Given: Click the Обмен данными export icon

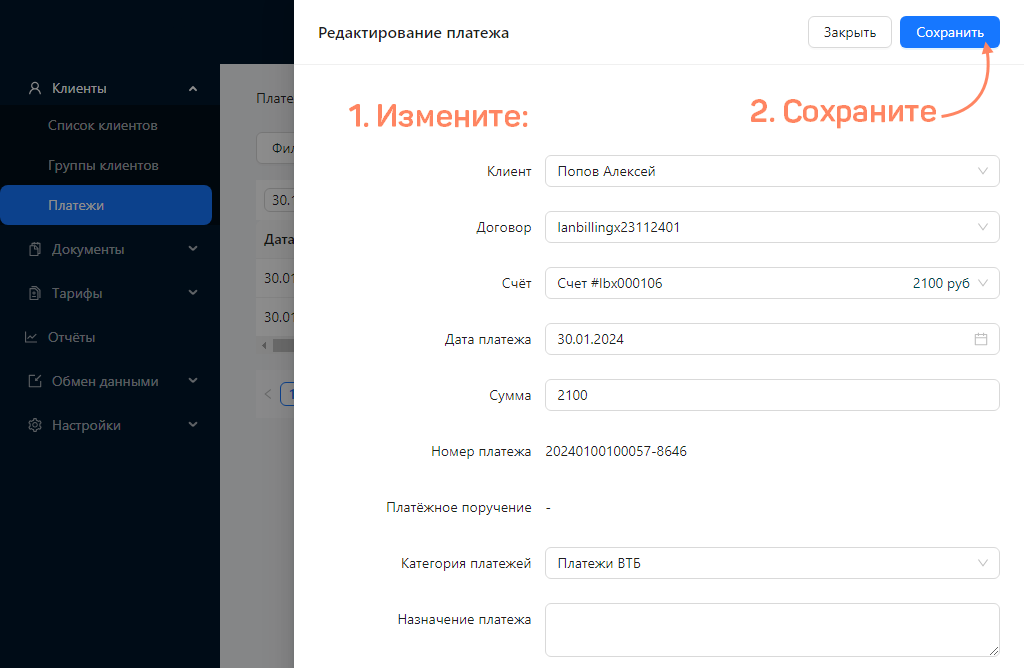Looking at the screenshot, I should (x=35, y=381).
